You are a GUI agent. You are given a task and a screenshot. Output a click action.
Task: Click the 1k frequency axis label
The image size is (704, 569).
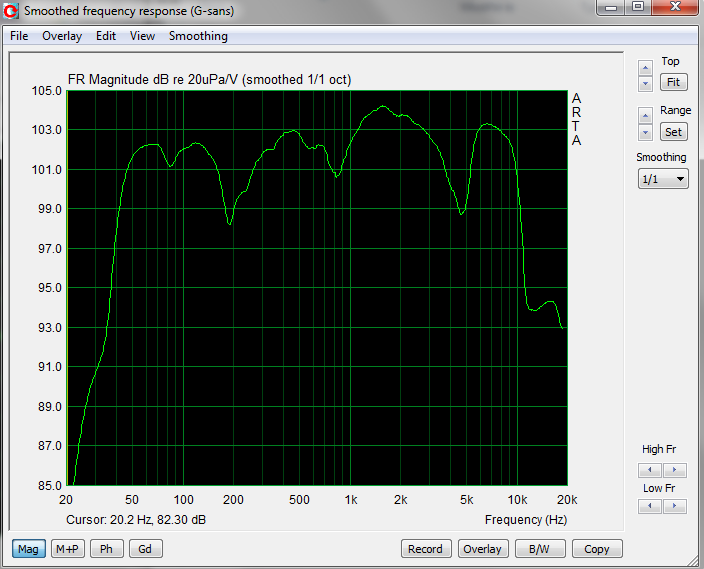tap(351, 500)
